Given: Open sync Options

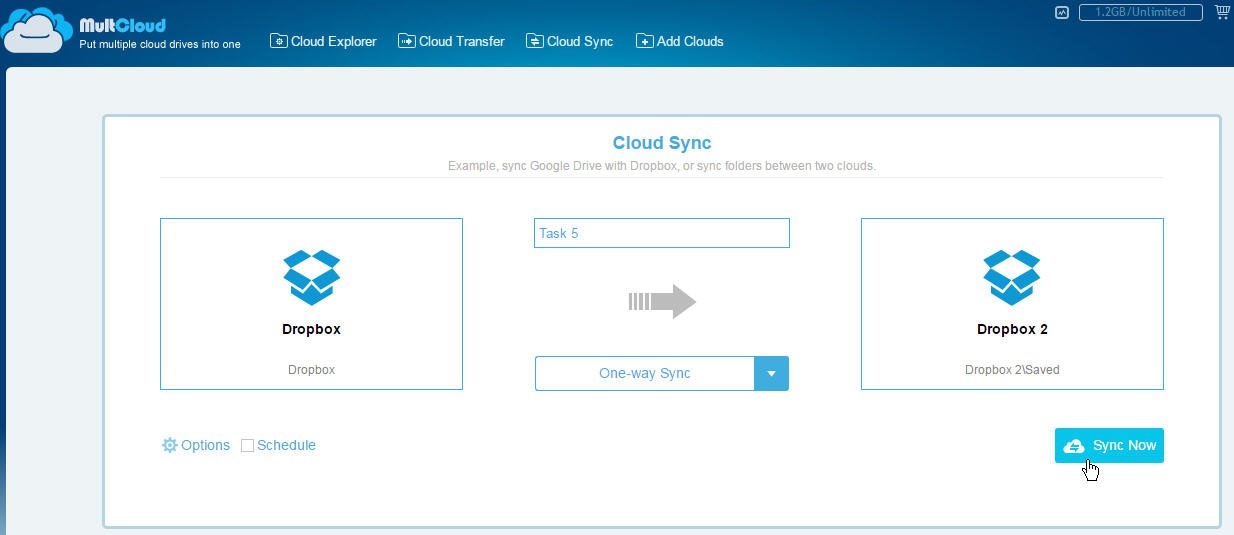Looking at the screenshot, I should [x=196, y=445].
